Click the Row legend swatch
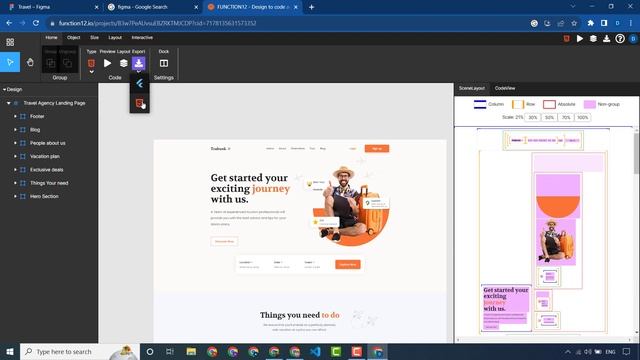This screenshot has height=360, width=640. 518,104
